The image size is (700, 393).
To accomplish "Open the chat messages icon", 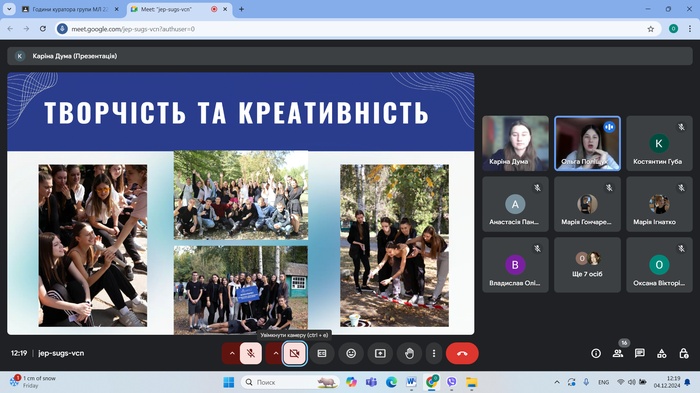I will (640, 353).
